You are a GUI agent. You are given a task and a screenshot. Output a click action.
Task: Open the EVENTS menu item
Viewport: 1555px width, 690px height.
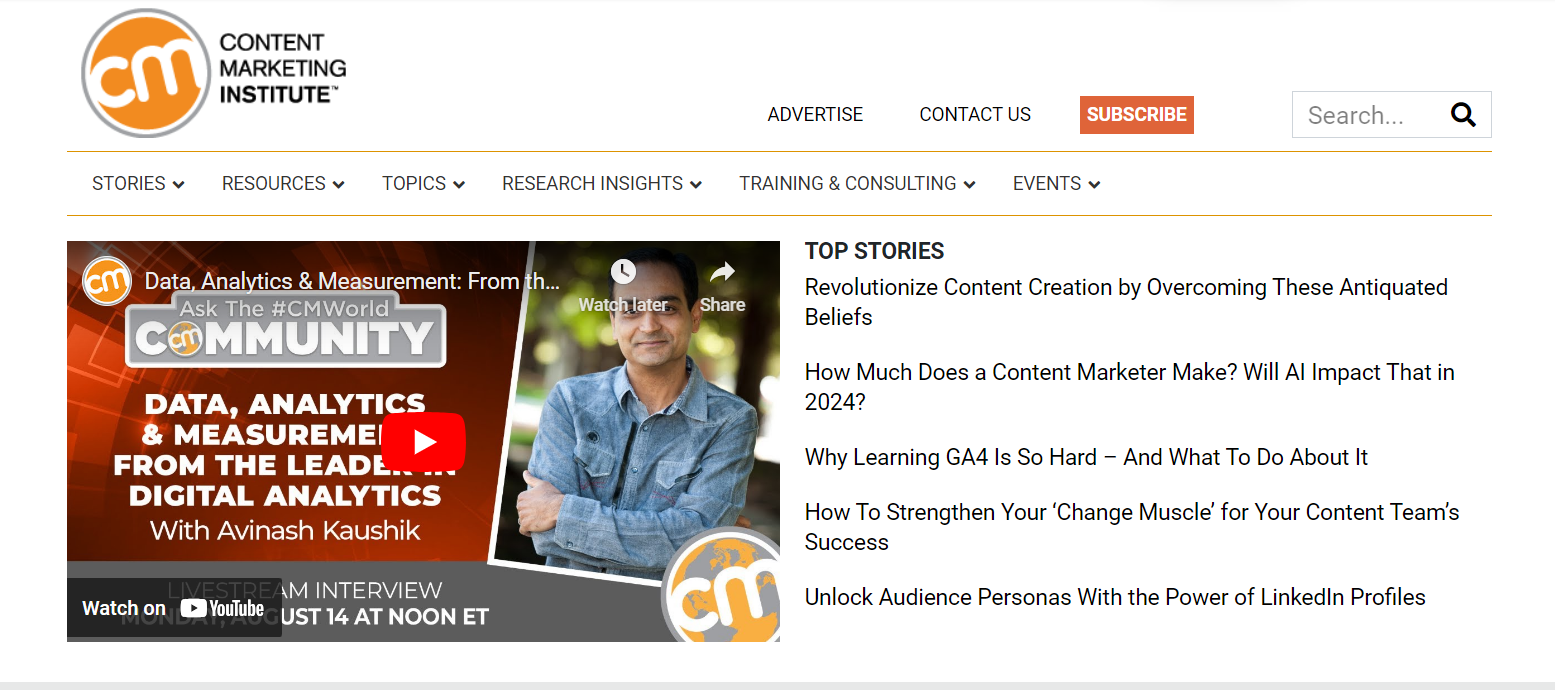1047,184
